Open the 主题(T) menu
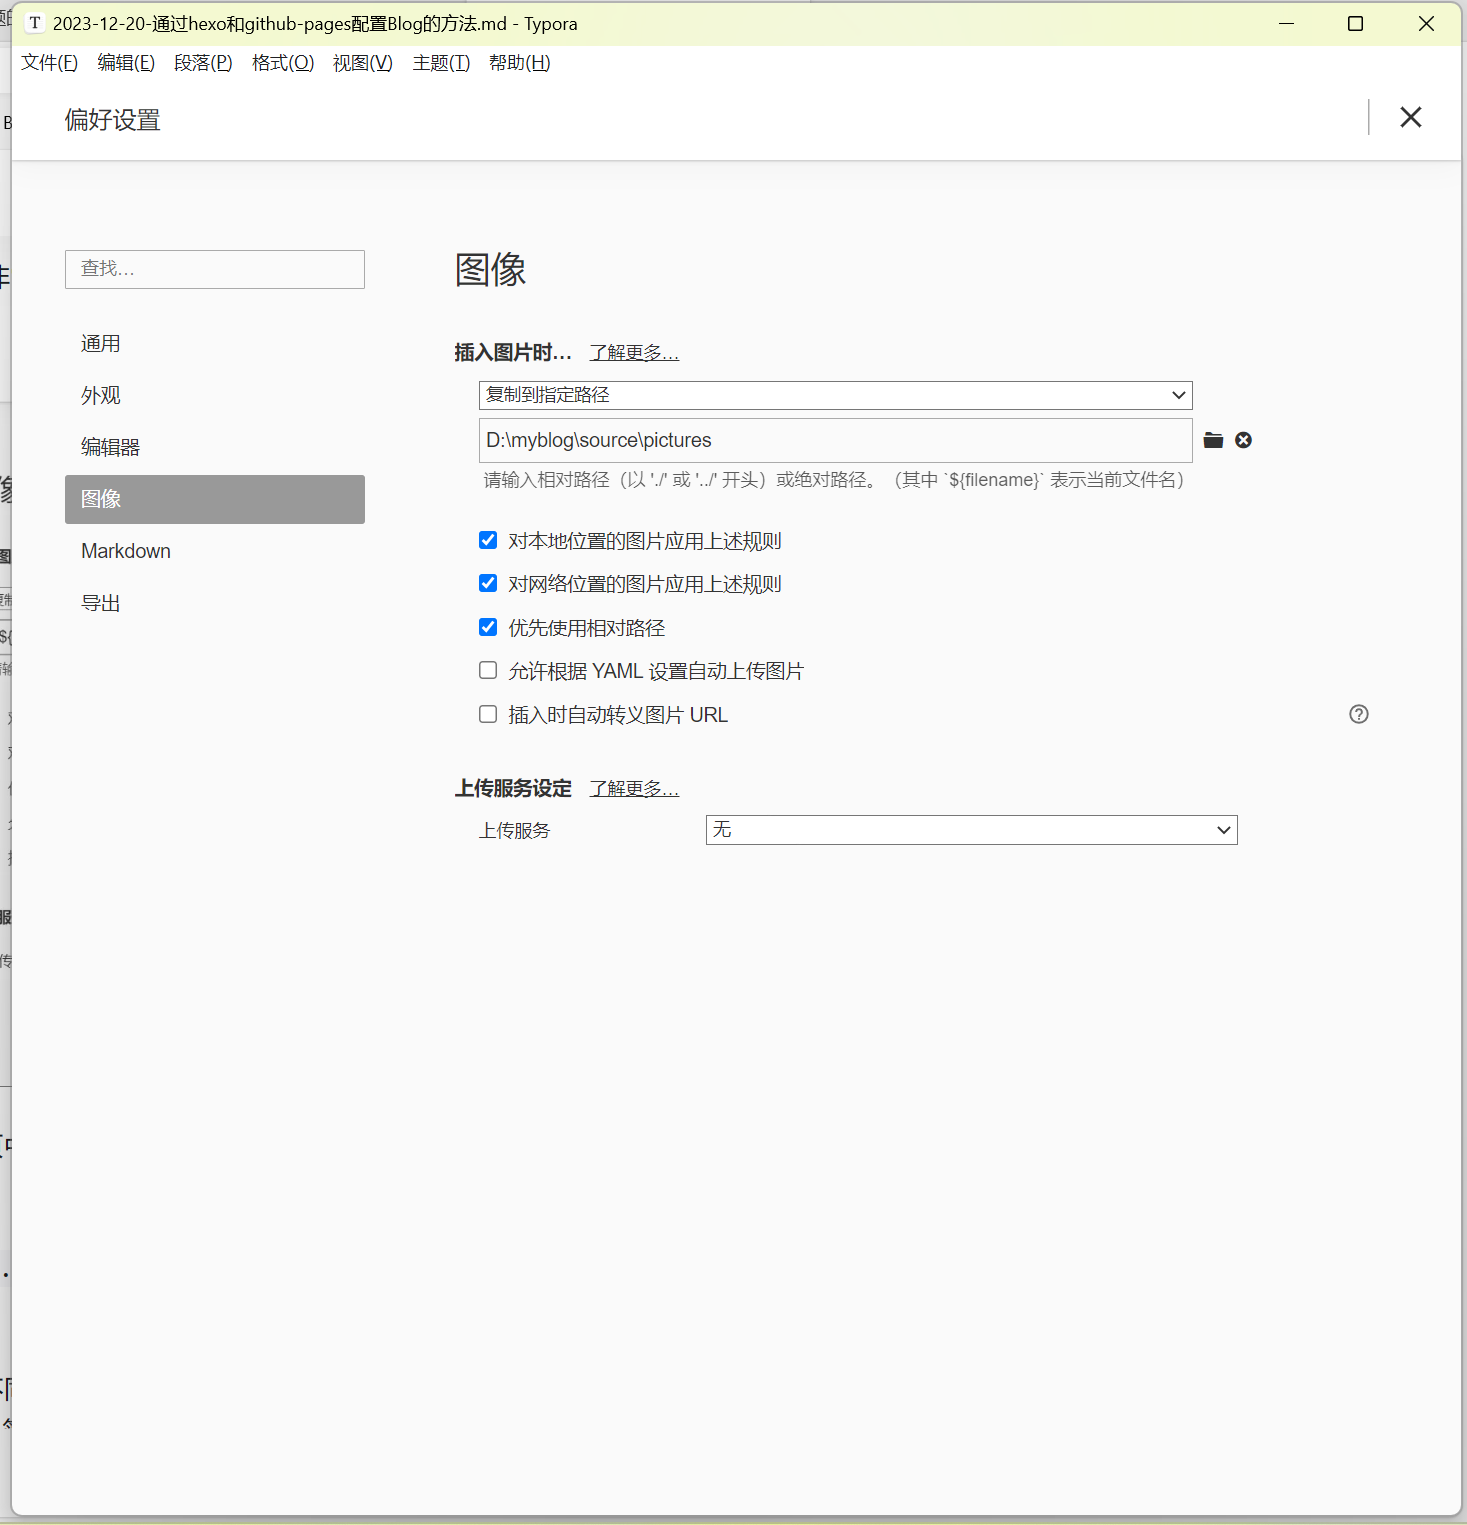 (441, 63)
